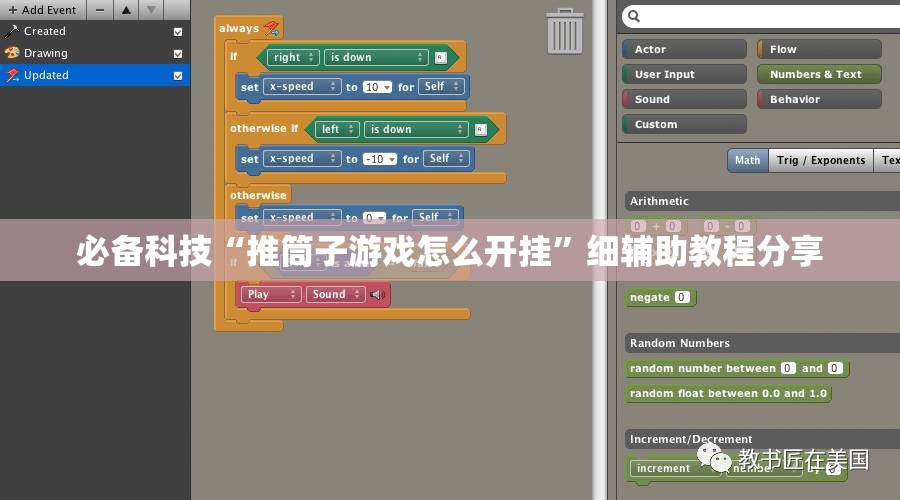The width and height of the screenshot is (900, 500).
Task: Open the 'is down' dropdown beside right
Action: tap(376, 57)
